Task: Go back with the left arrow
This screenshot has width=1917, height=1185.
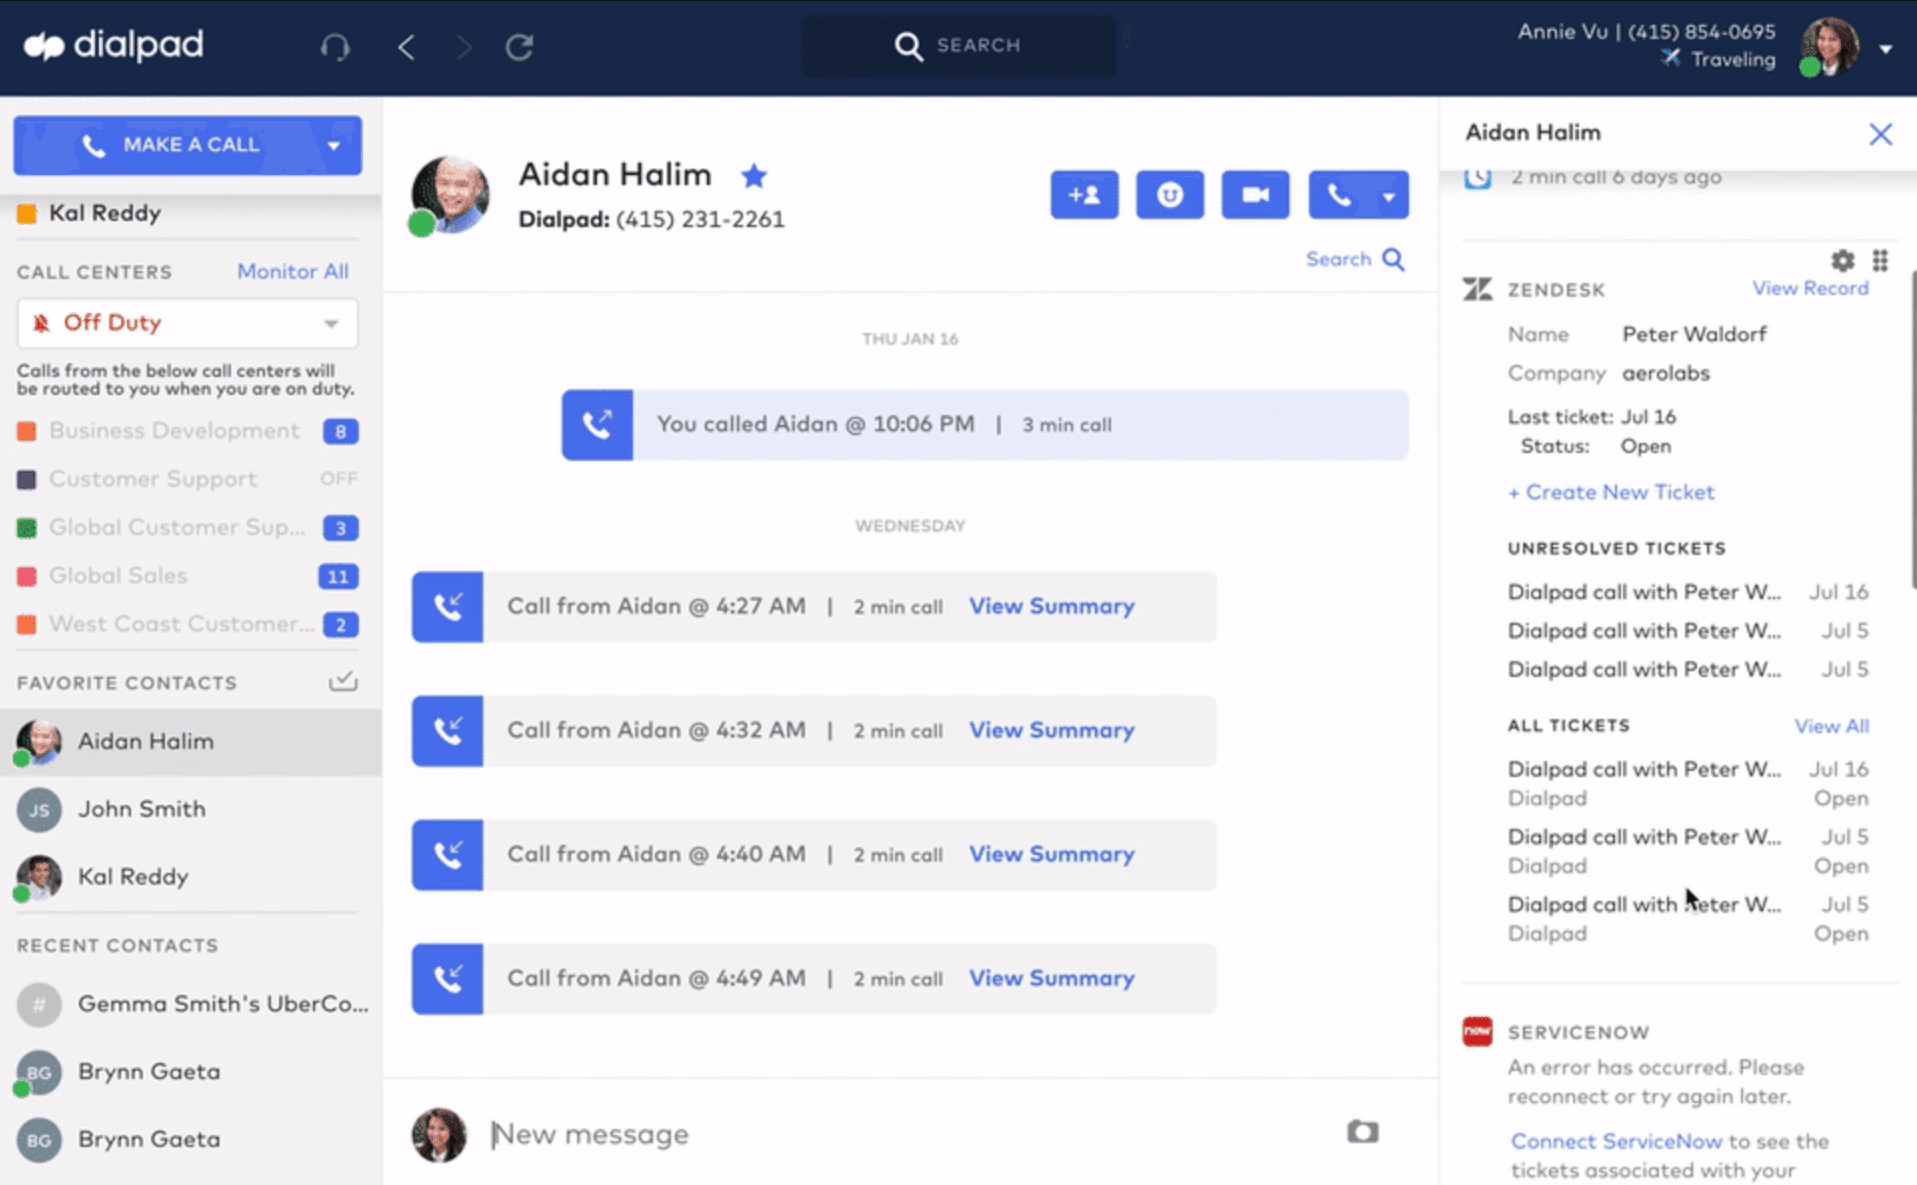Action: pos(406,46)
